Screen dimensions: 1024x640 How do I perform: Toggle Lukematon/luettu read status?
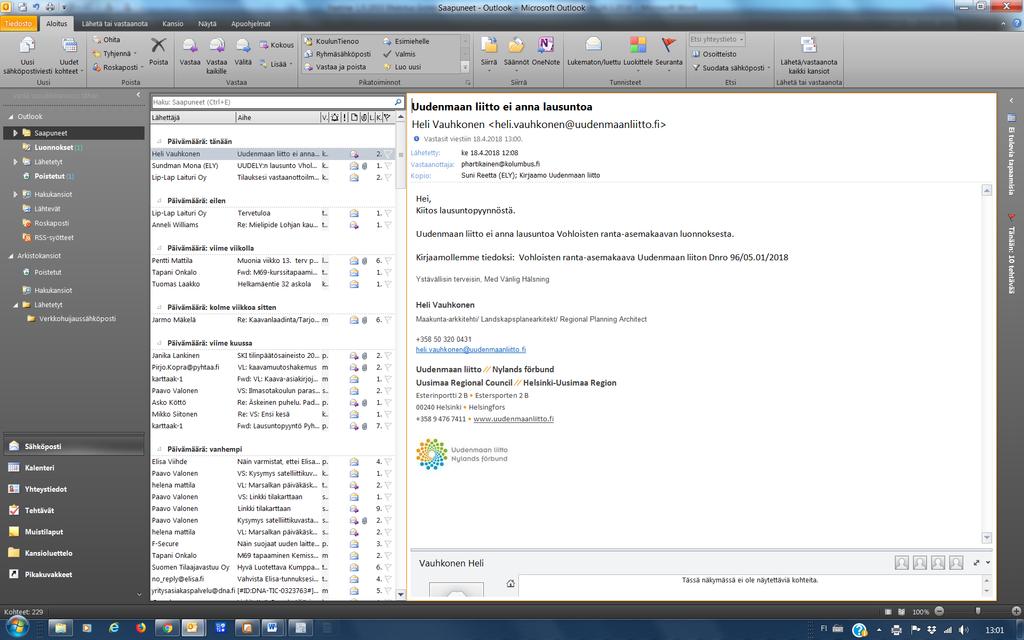pos(594,51)
